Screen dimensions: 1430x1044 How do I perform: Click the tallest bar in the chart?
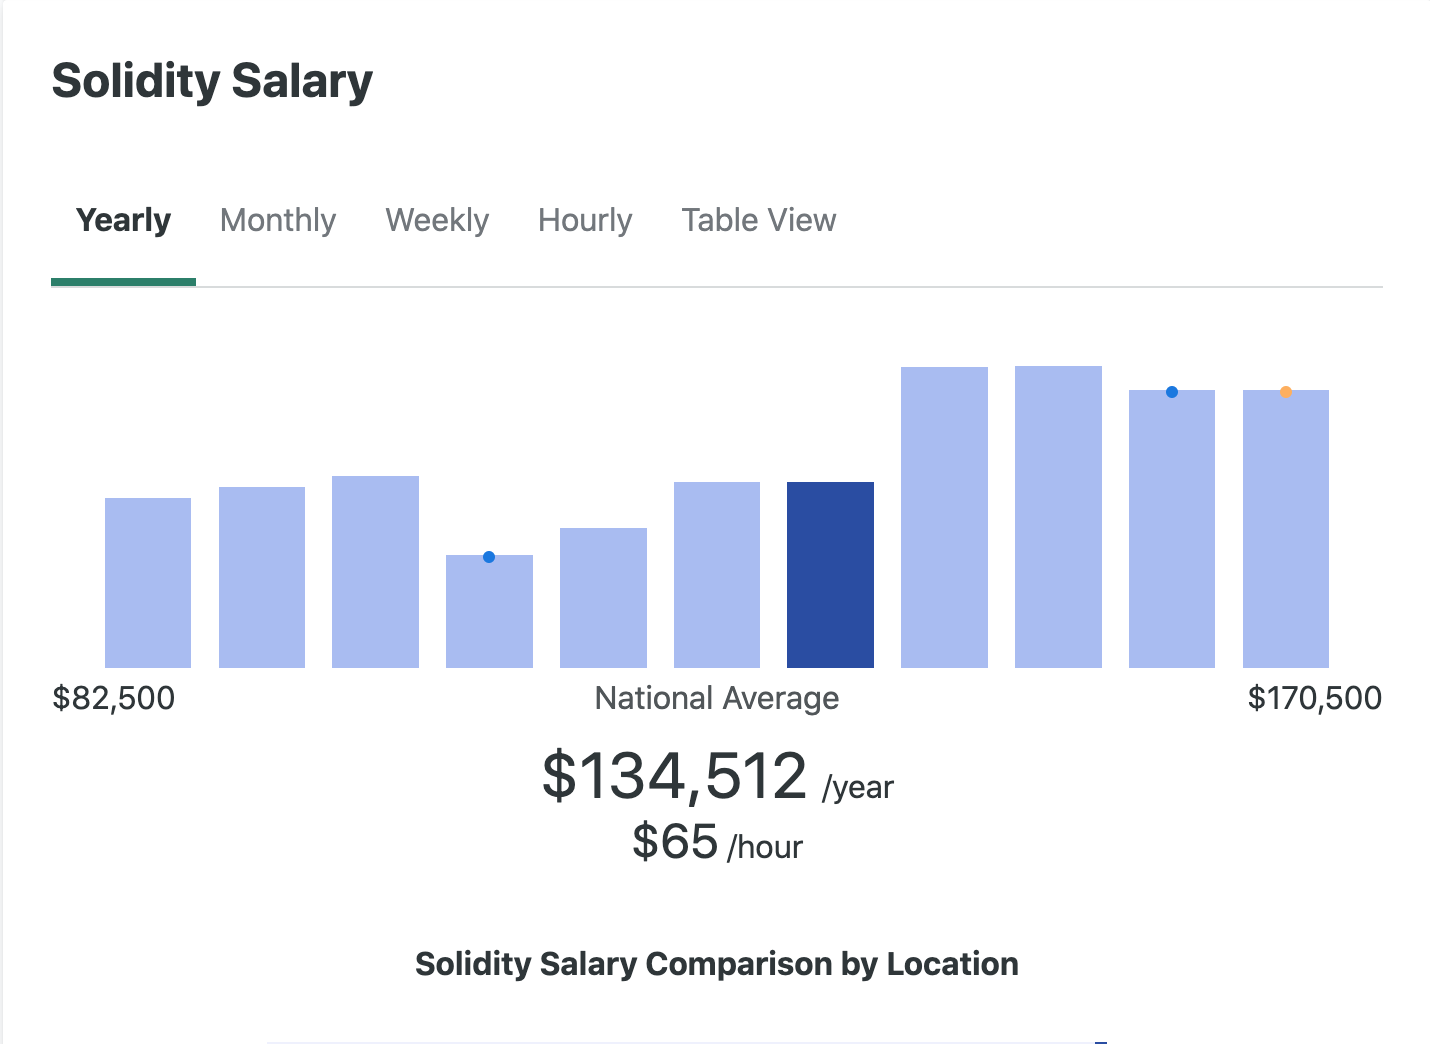1058,517
